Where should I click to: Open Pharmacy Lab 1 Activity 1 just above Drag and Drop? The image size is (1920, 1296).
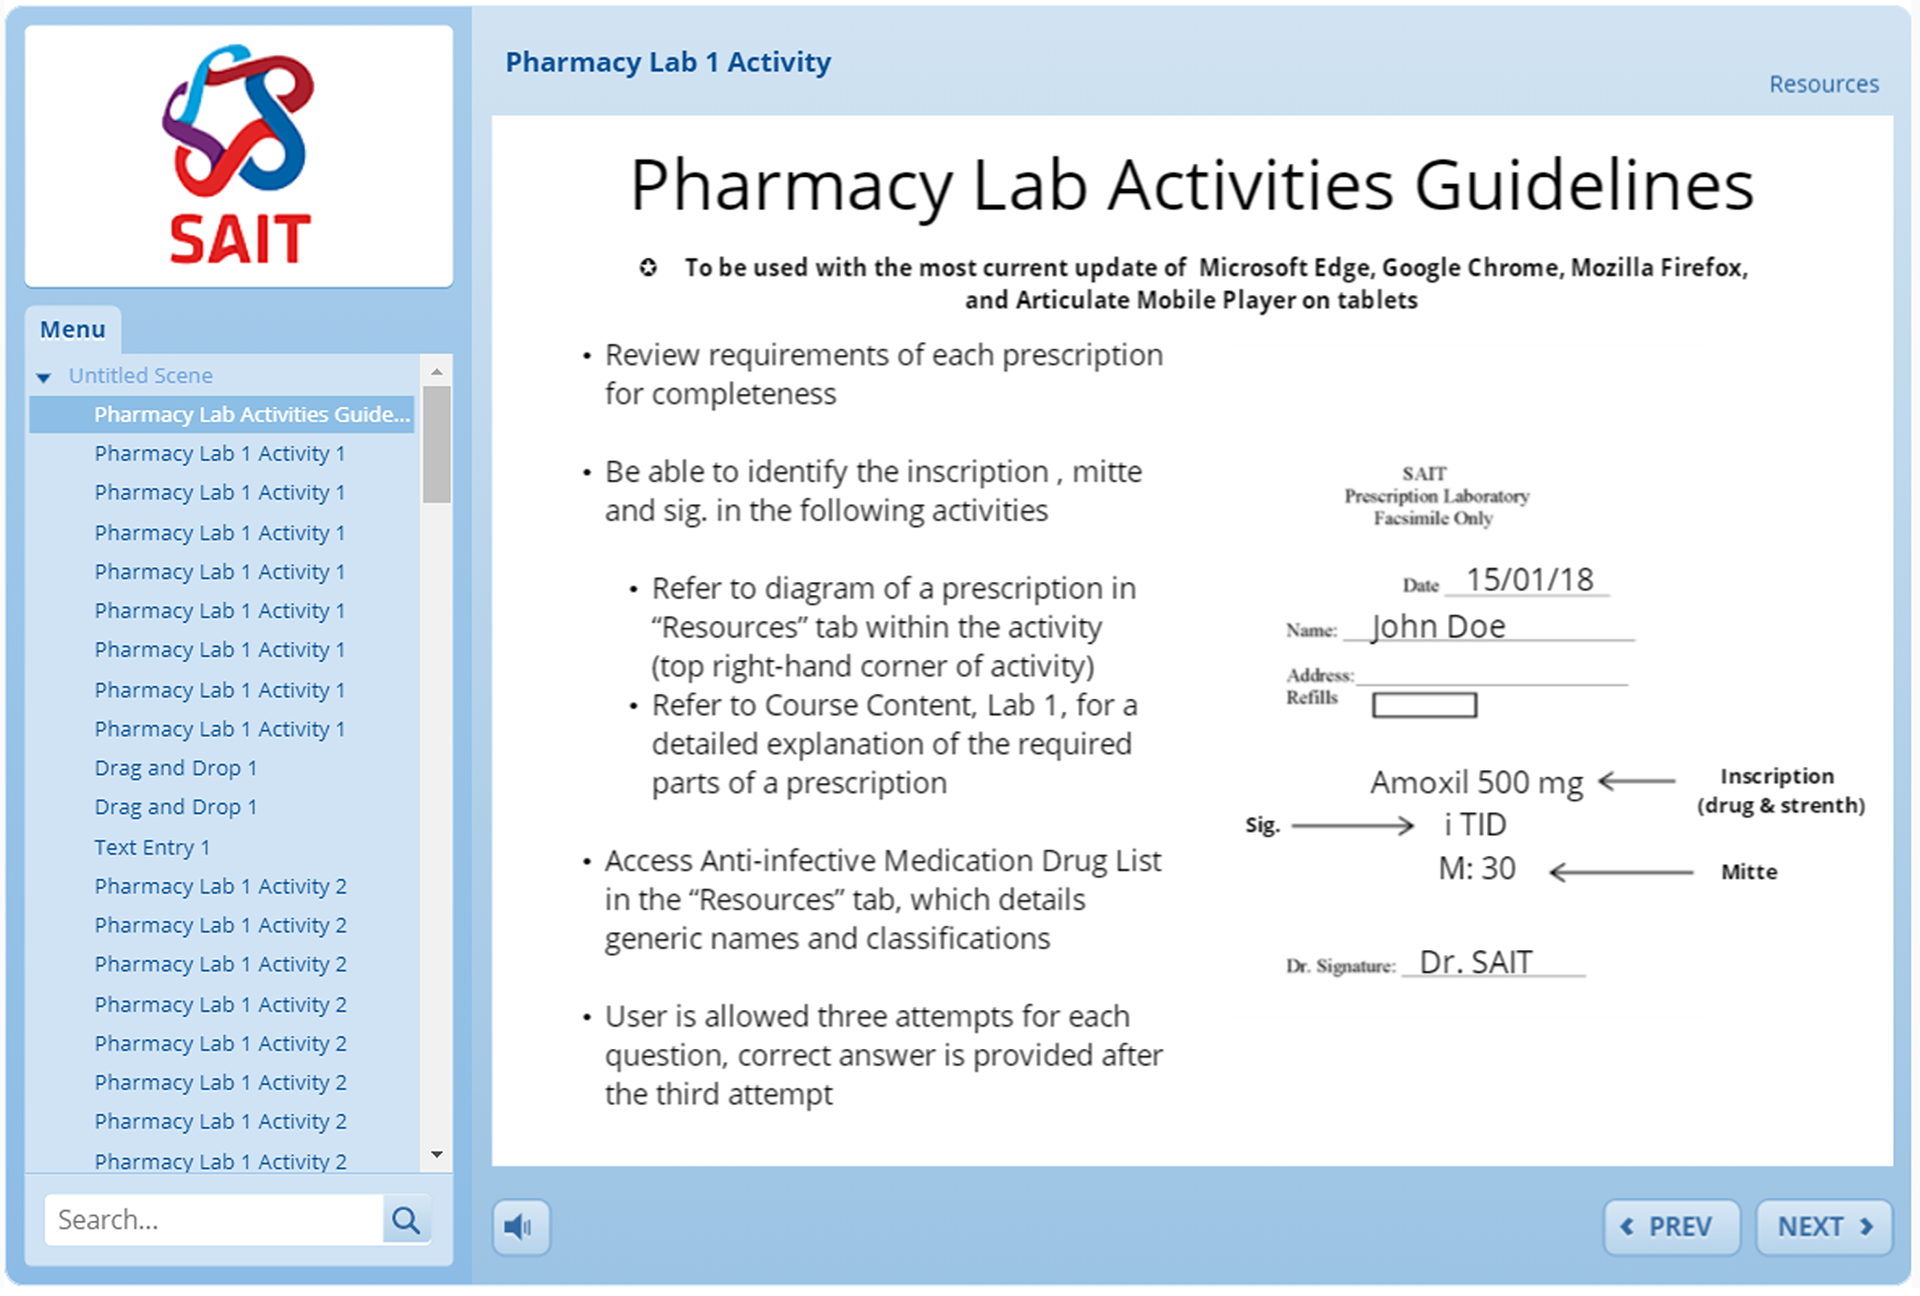[219, 729]
